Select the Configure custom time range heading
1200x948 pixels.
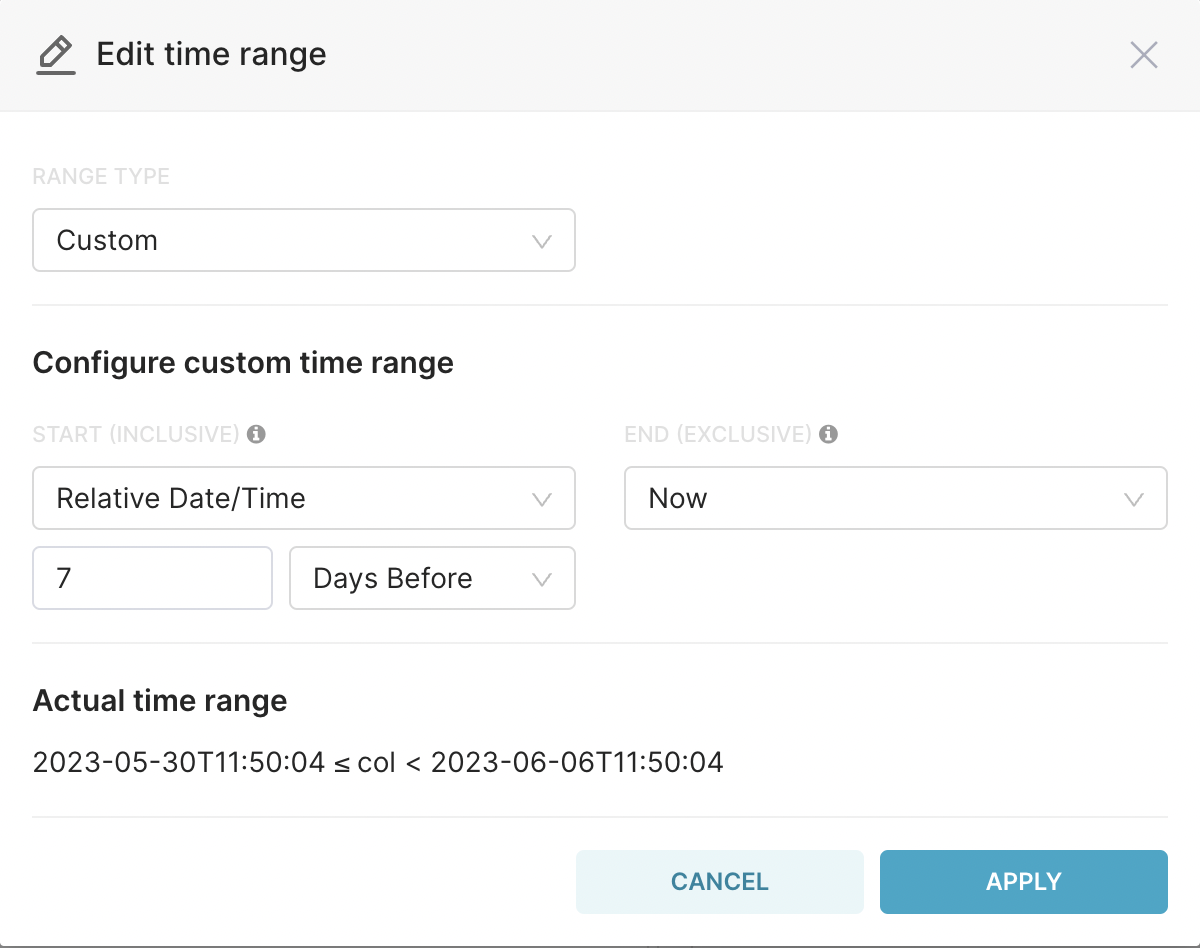pos(243,362)
